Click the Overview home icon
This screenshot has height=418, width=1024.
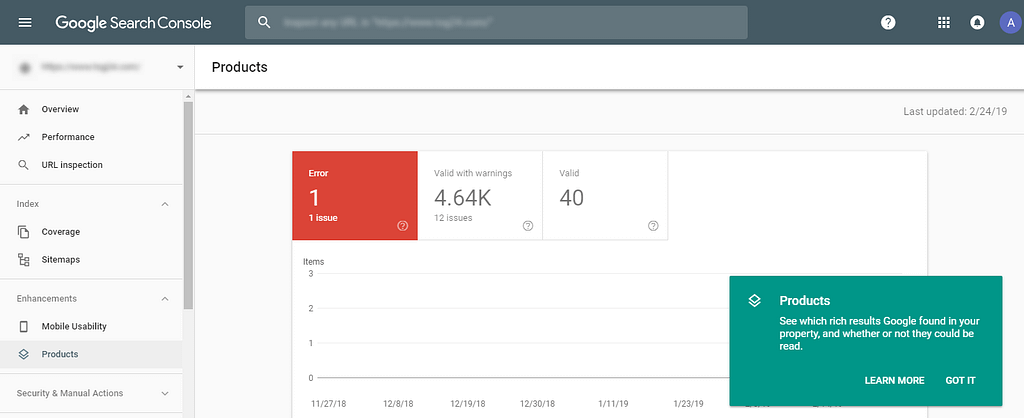(x=24, y=109)
